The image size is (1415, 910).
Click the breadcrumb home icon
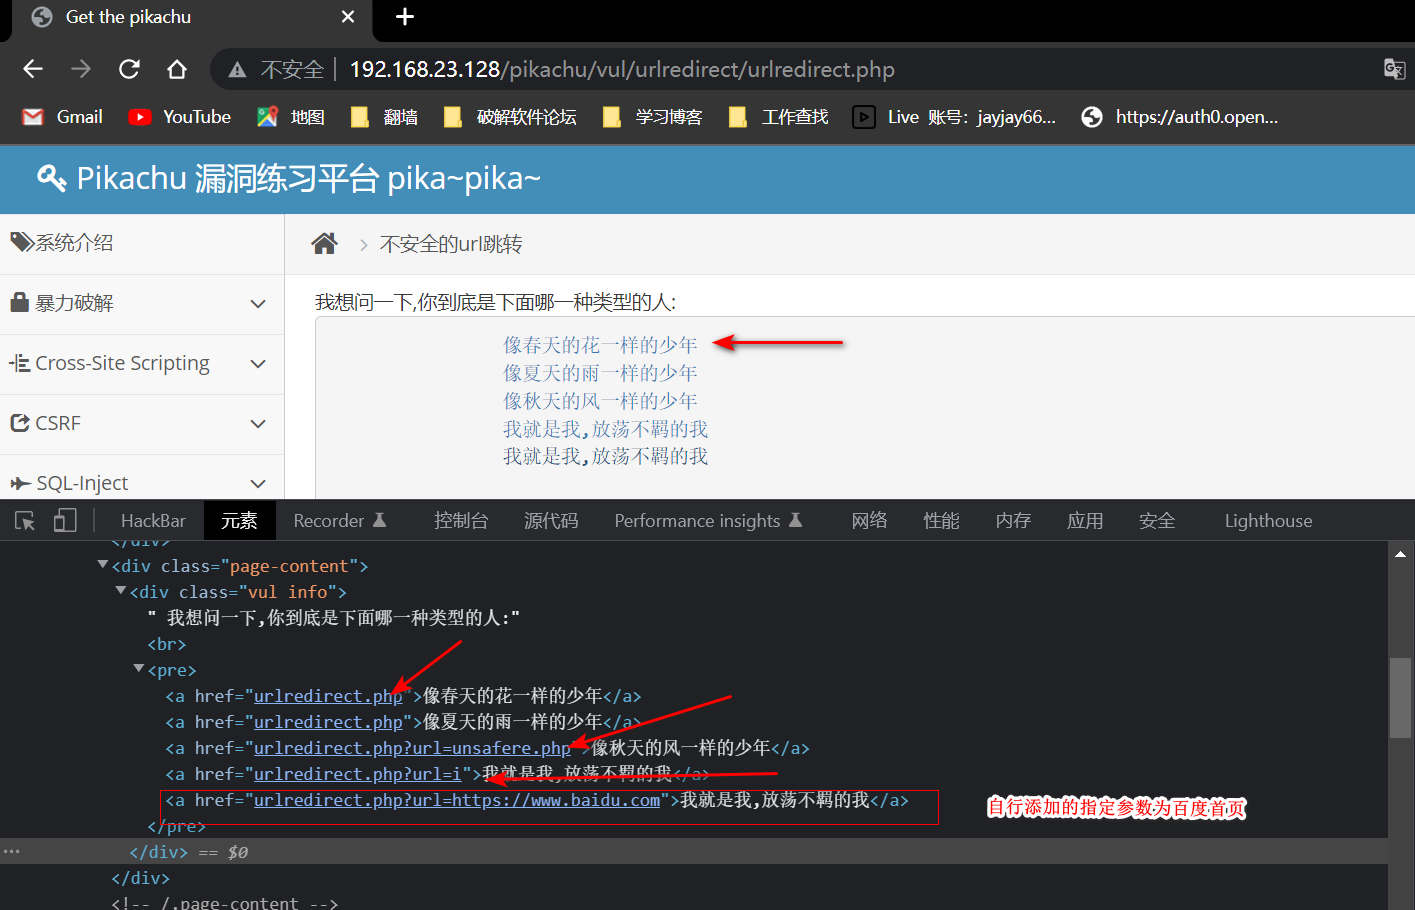coord(324,244)
